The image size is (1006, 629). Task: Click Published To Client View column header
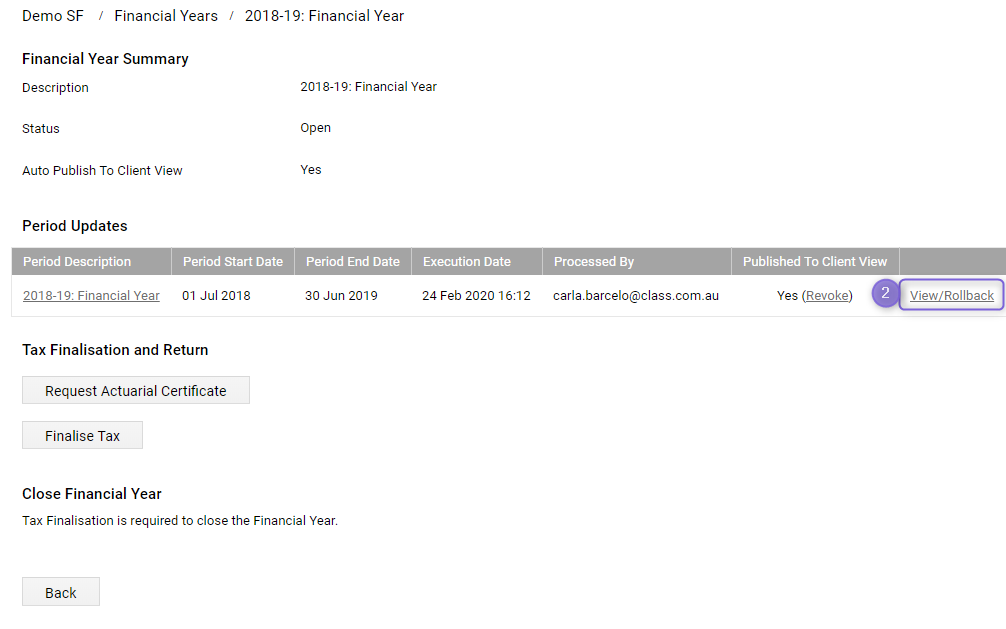click(x=815, y=262)
